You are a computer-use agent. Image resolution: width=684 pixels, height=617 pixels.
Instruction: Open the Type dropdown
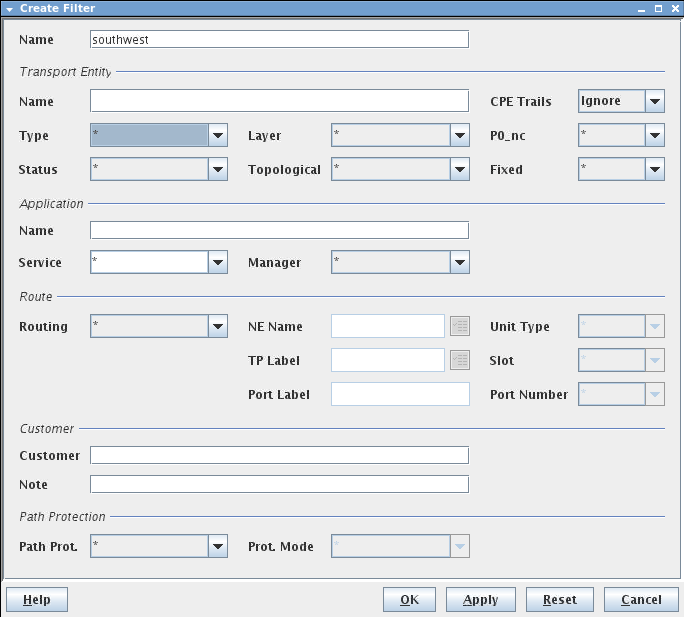click(218, 135)
